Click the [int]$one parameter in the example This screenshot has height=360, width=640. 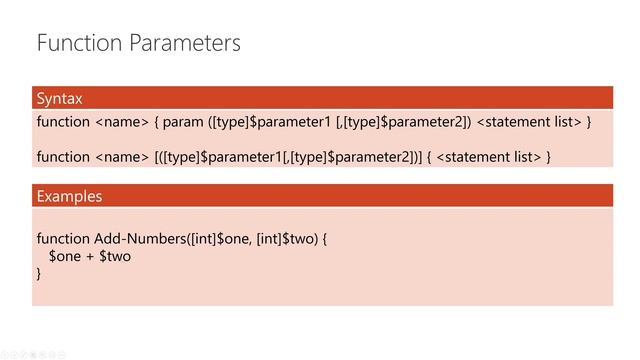[219, 239]
